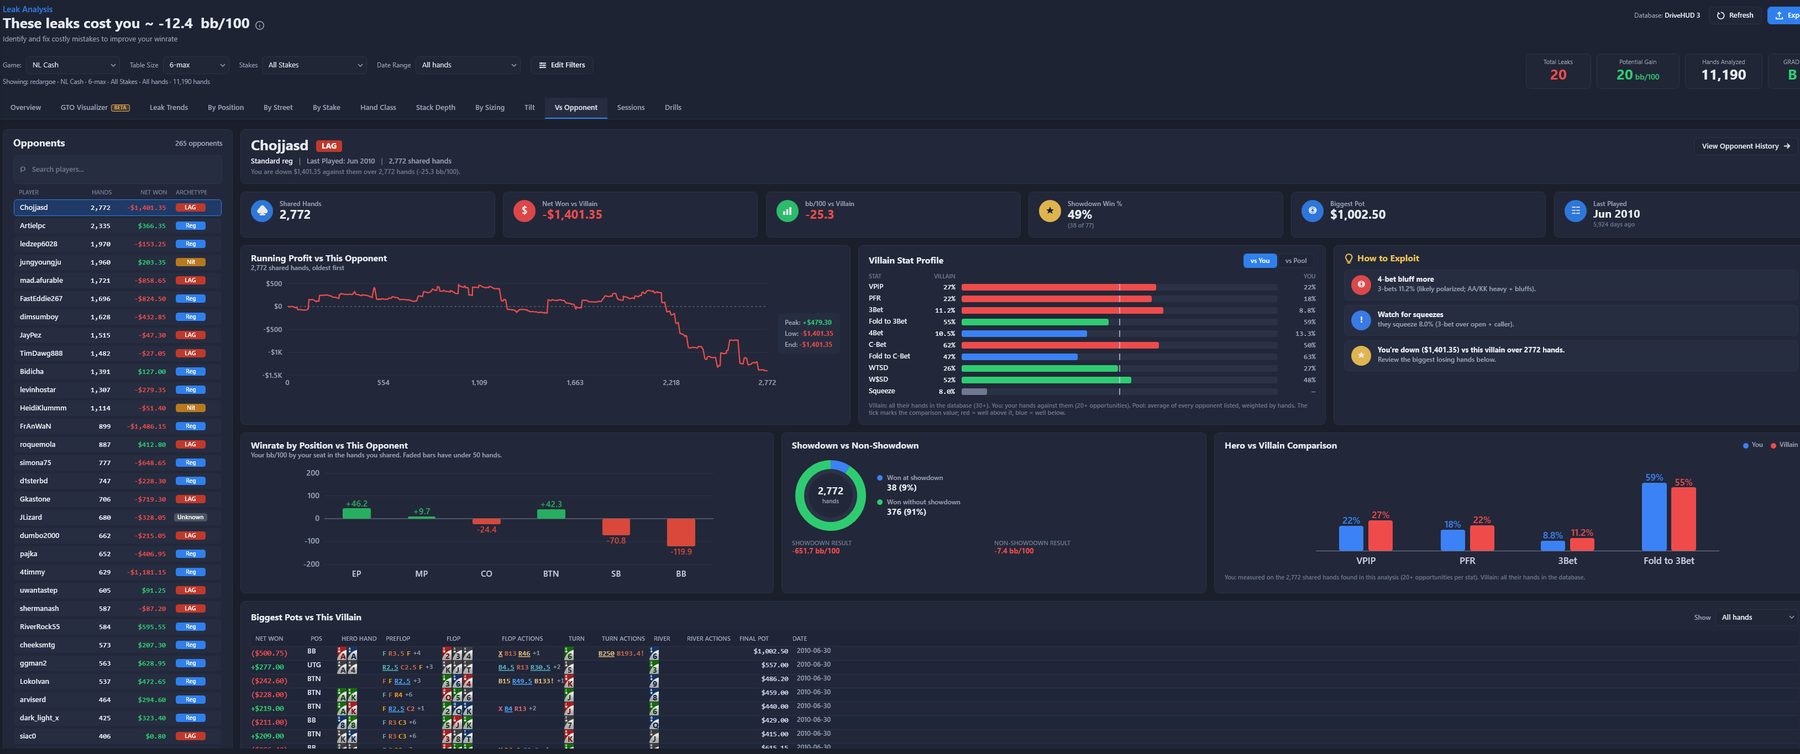Go to the Leak Trends tab
The image size is (1800, 754).
169,107
